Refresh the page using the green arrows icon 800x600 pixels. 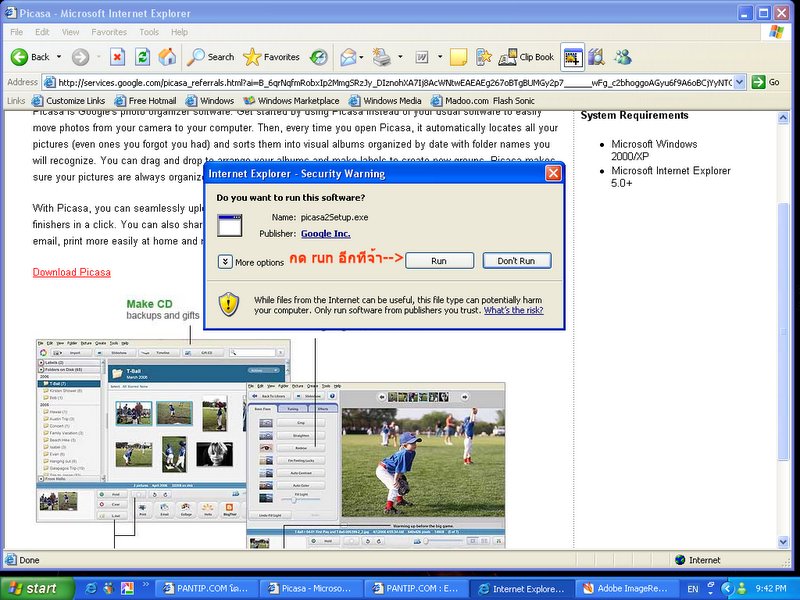coord(142,57)
